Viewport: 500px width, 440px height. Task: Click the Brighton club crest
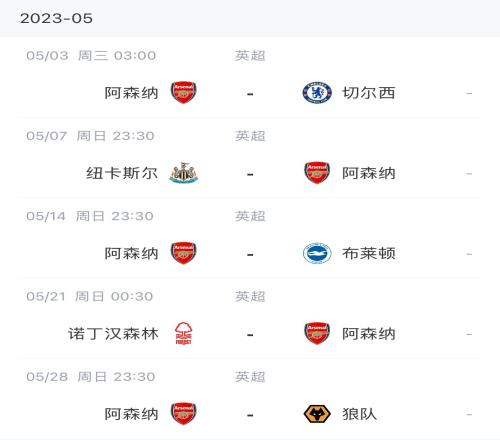coord(317,253)
